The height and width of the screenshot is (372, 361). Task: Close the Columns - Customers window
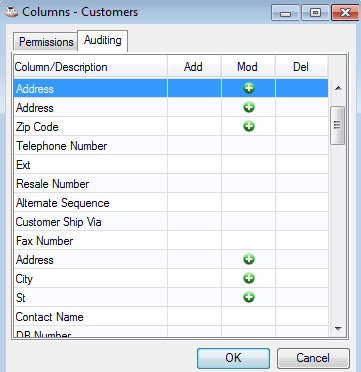[x=345, y=13]
